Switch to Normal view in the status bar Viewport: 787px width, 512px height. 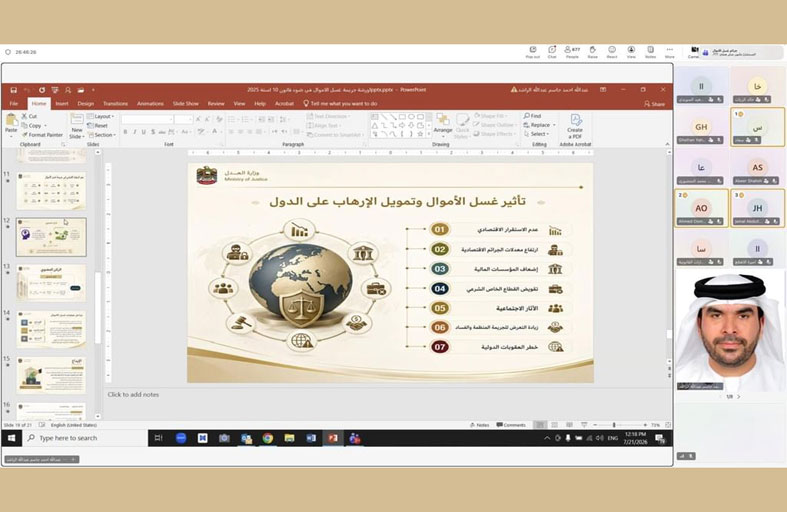[x=540, y=425]
